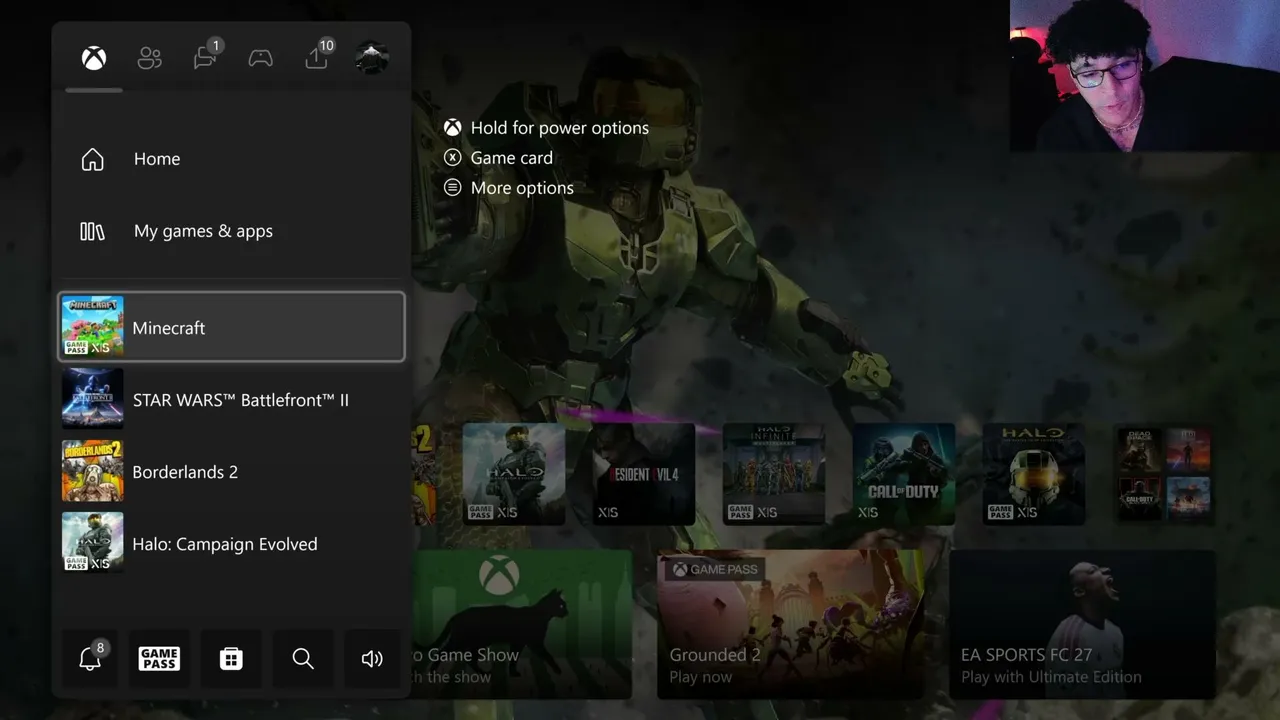
Task: Open the Profile avatar tab
Action: coord(372,58)
